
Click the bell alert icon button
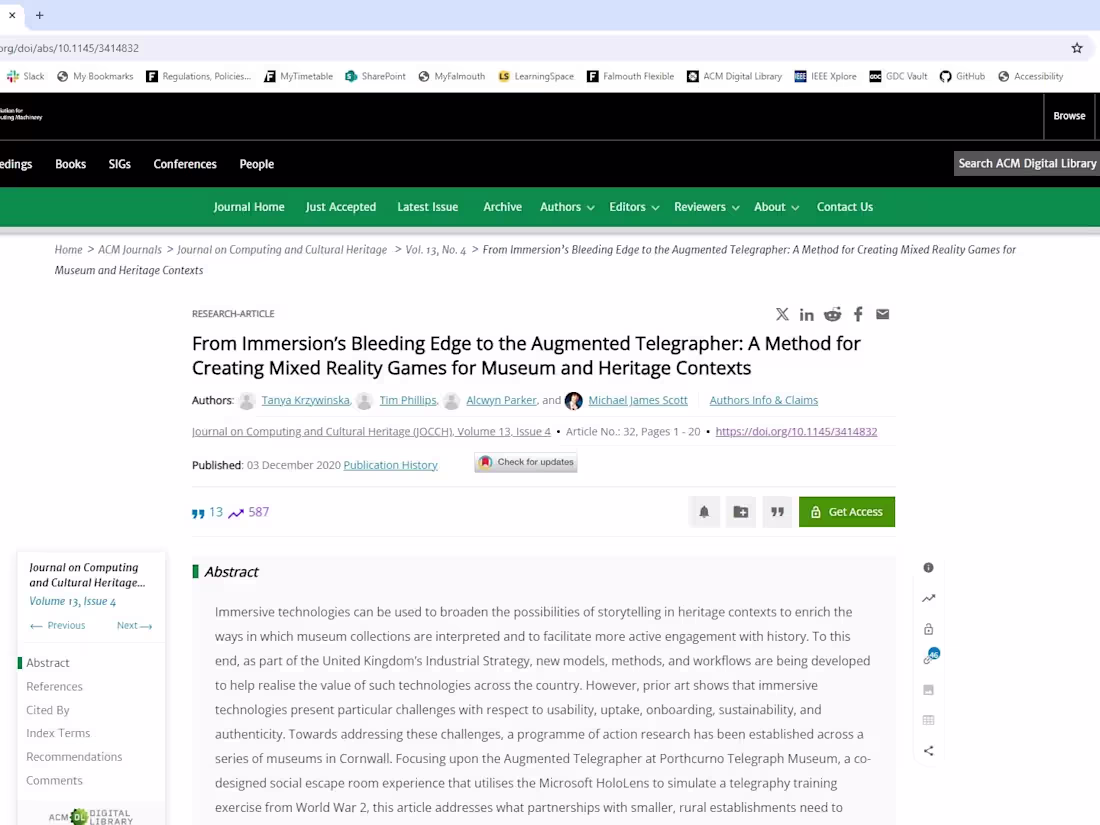704,512
